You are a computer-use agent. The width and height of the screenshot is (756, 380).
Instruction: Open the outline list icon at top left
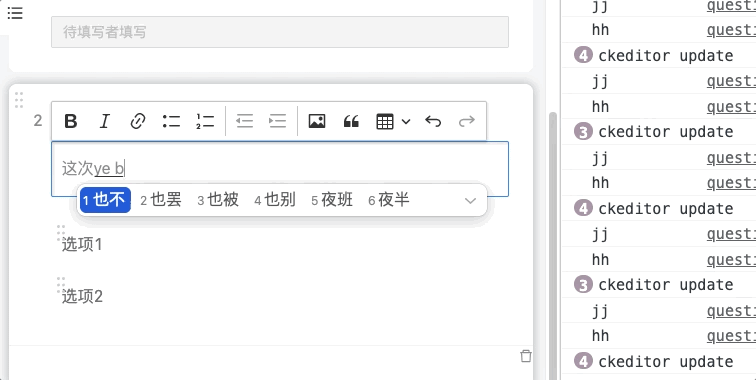click(x=15, y=14)
